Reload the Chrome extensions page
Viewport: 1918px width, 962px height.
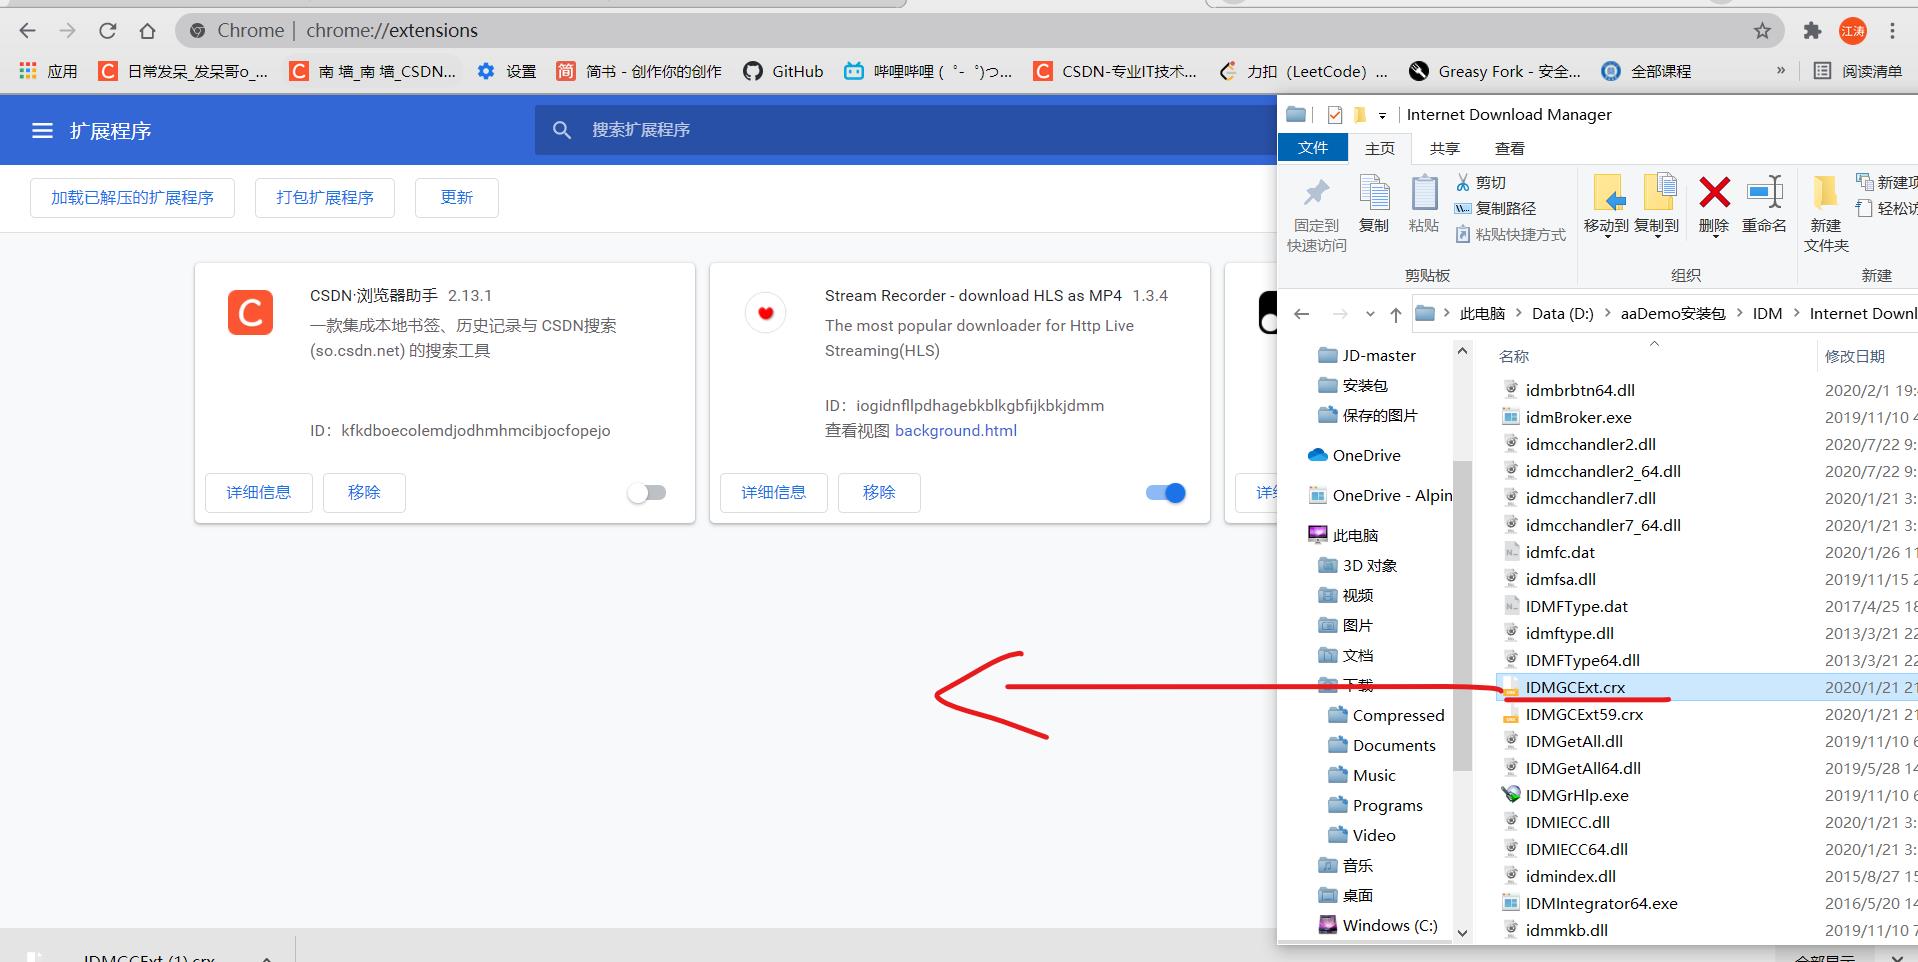108,31
